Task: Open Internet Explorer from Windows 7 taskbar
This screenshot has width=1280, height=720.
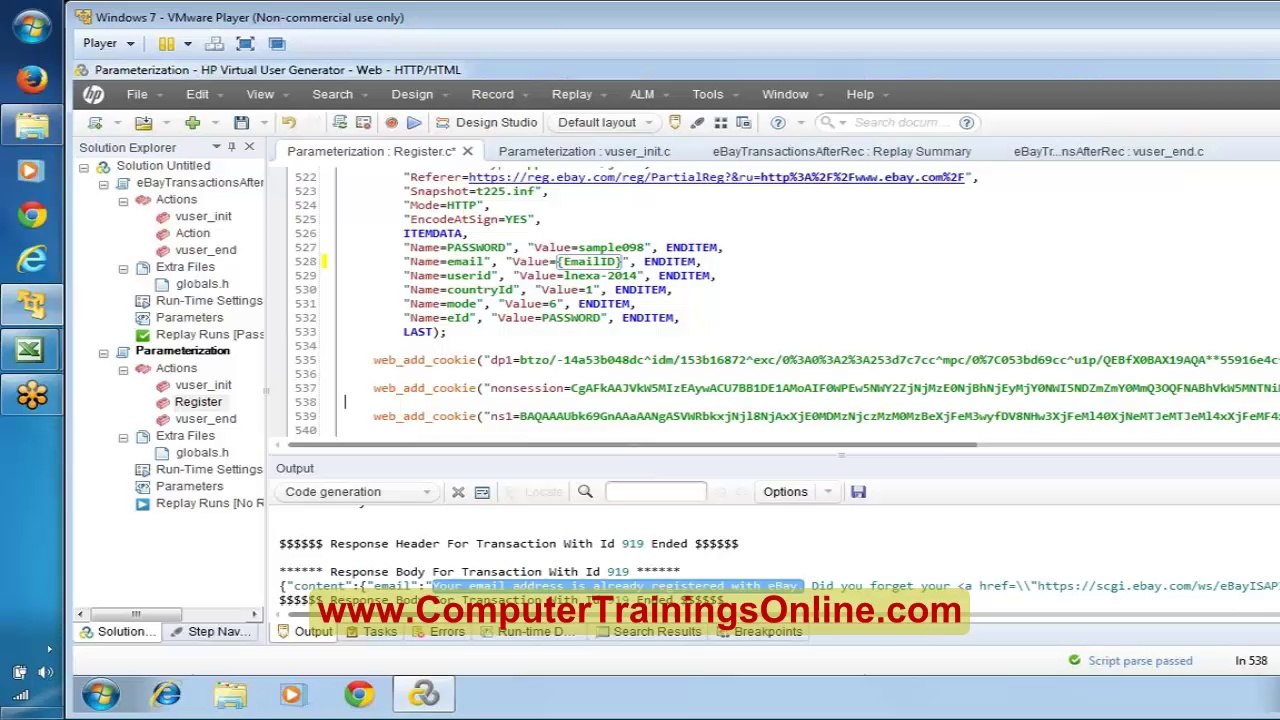Action: (x=166, y=694)
